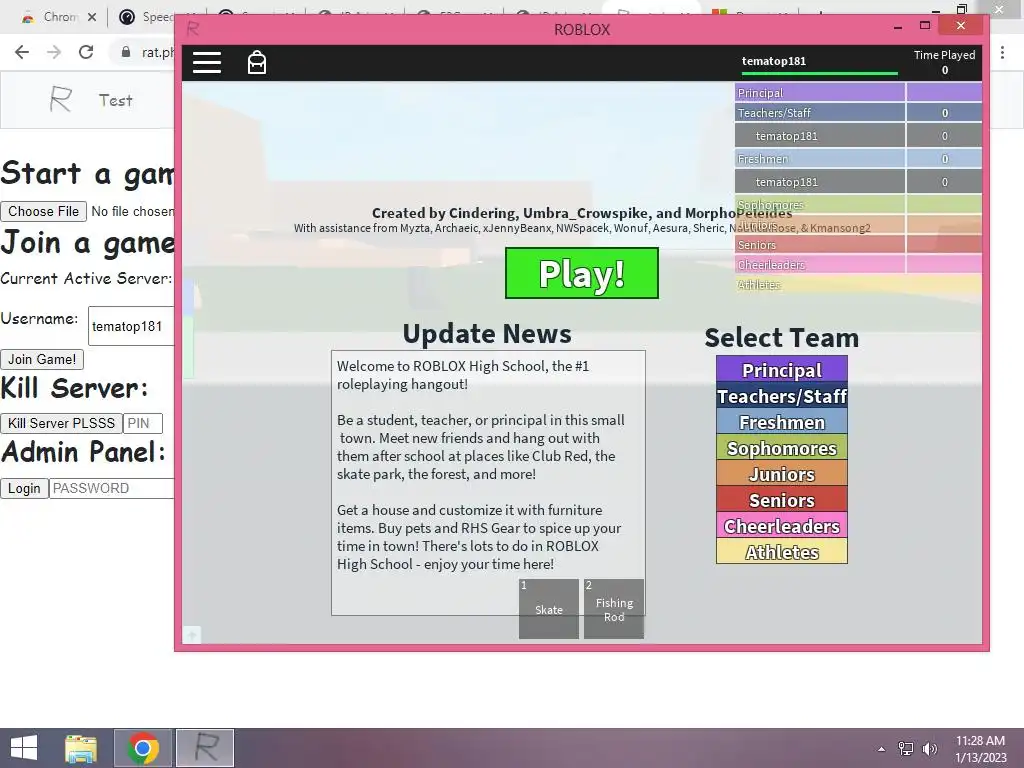Click ROBLOX app icon in taskbar
The height and width of the screenshot is (768, 1024).
click(205, 748)
